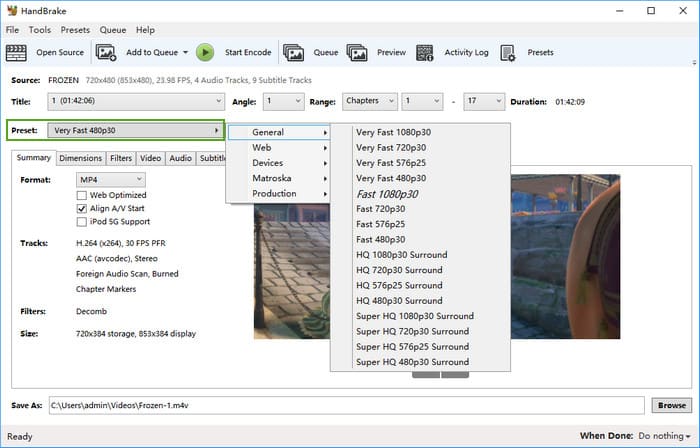Screen dimensions: 700x448
Task: Open the Angle dropdown
Action: tap(283, 101)
